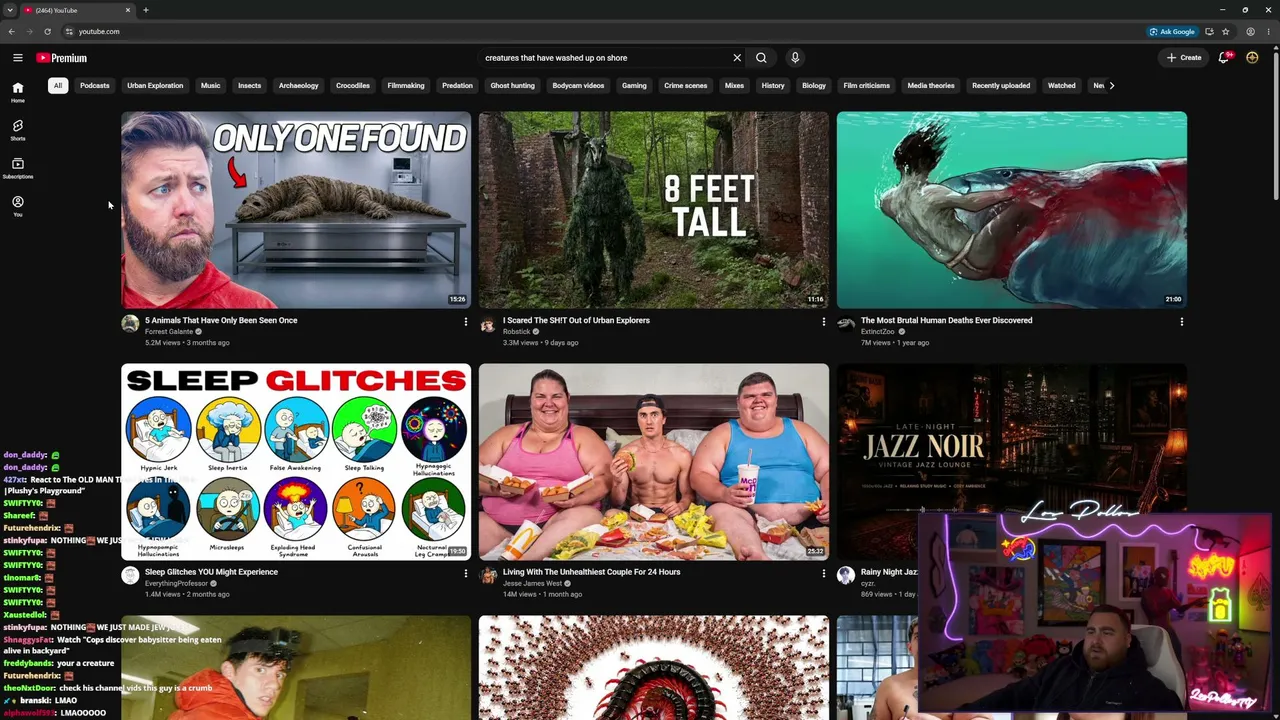Clear the search box with the X

click(737, 58)
